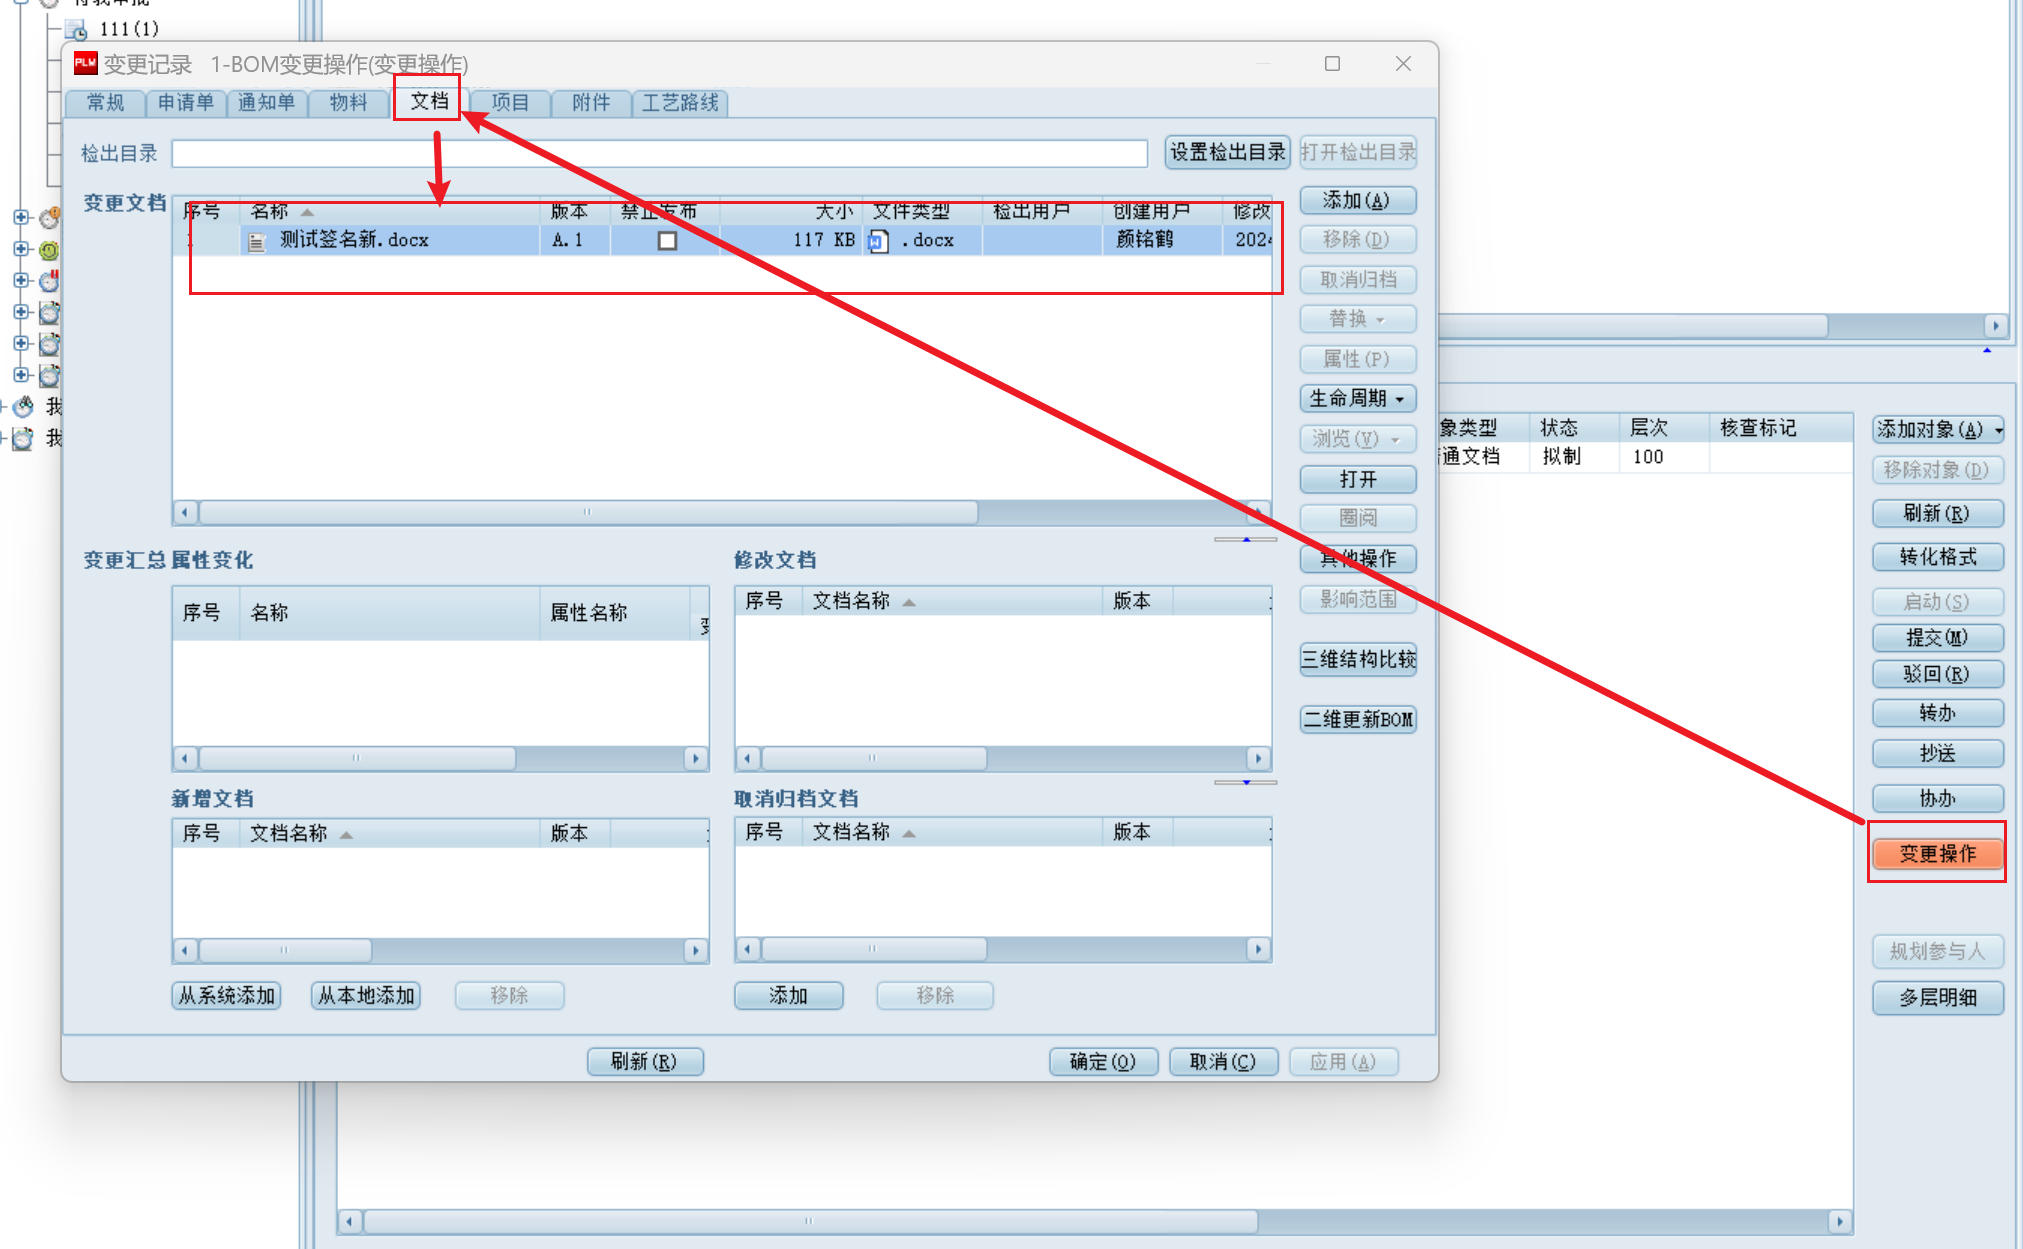Open the 添加对象(A) dropdown arrow
The width and height of the screenshot is (2023, 1249).
pyautogui.click(x=1998, y=431)
